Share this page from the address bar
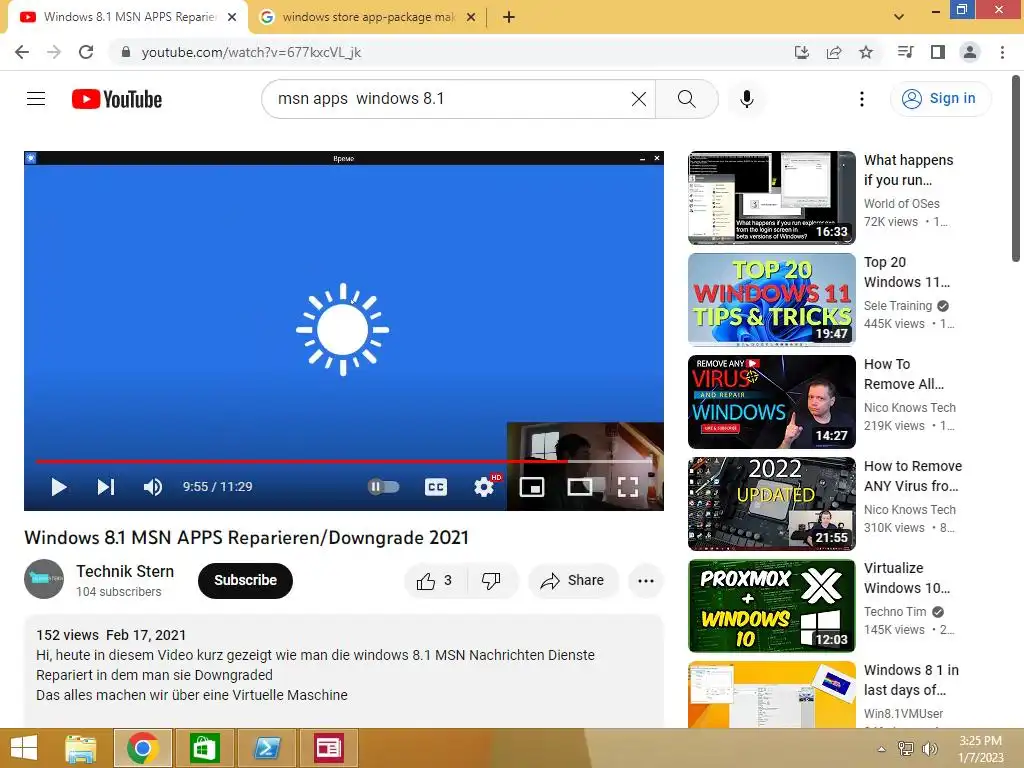The image size is (1024, 768). point(834,52)
